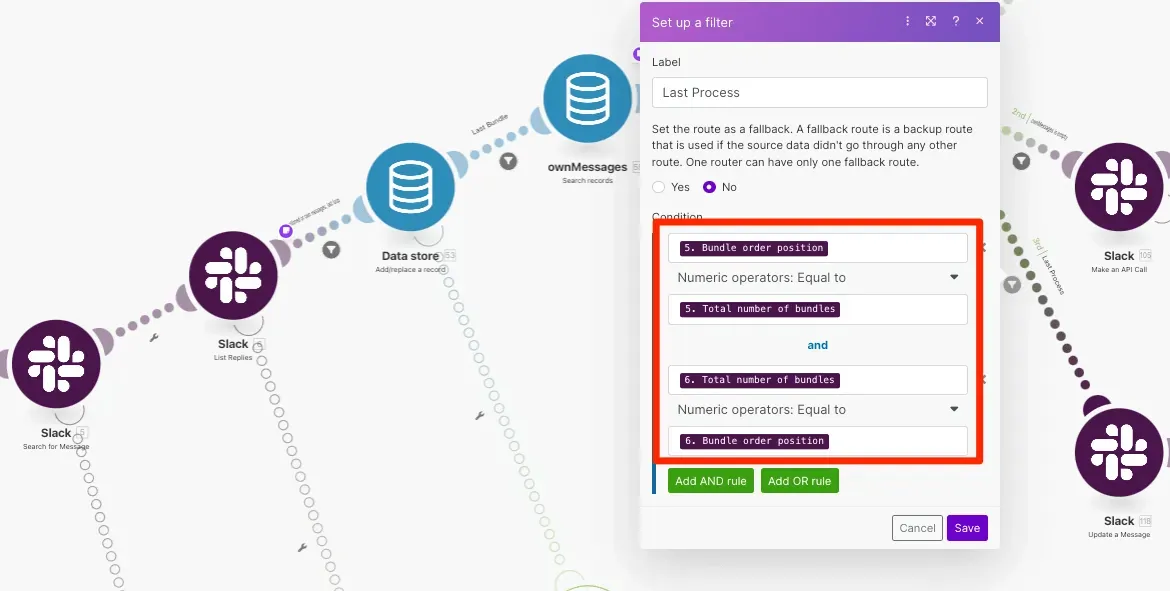Click module number badge next to Data store
The image size is (1170, 591).
pyautogui.click(x=449, y=256)
